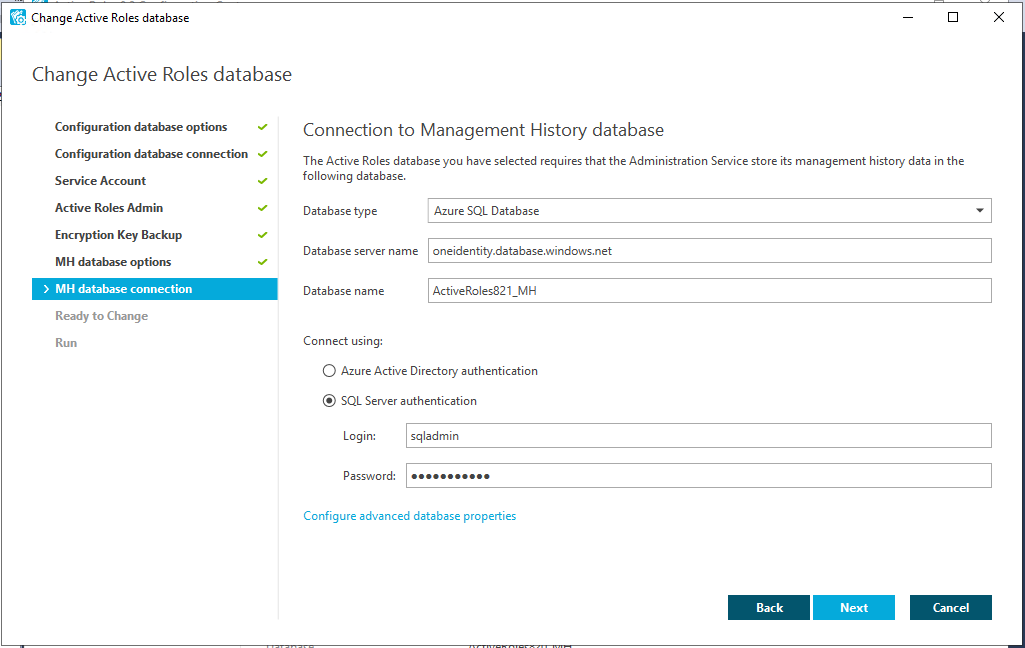Click the checkmark beside Encryption Key Backup
This screenshot has height=648, width=1025.
coord(262,235)
